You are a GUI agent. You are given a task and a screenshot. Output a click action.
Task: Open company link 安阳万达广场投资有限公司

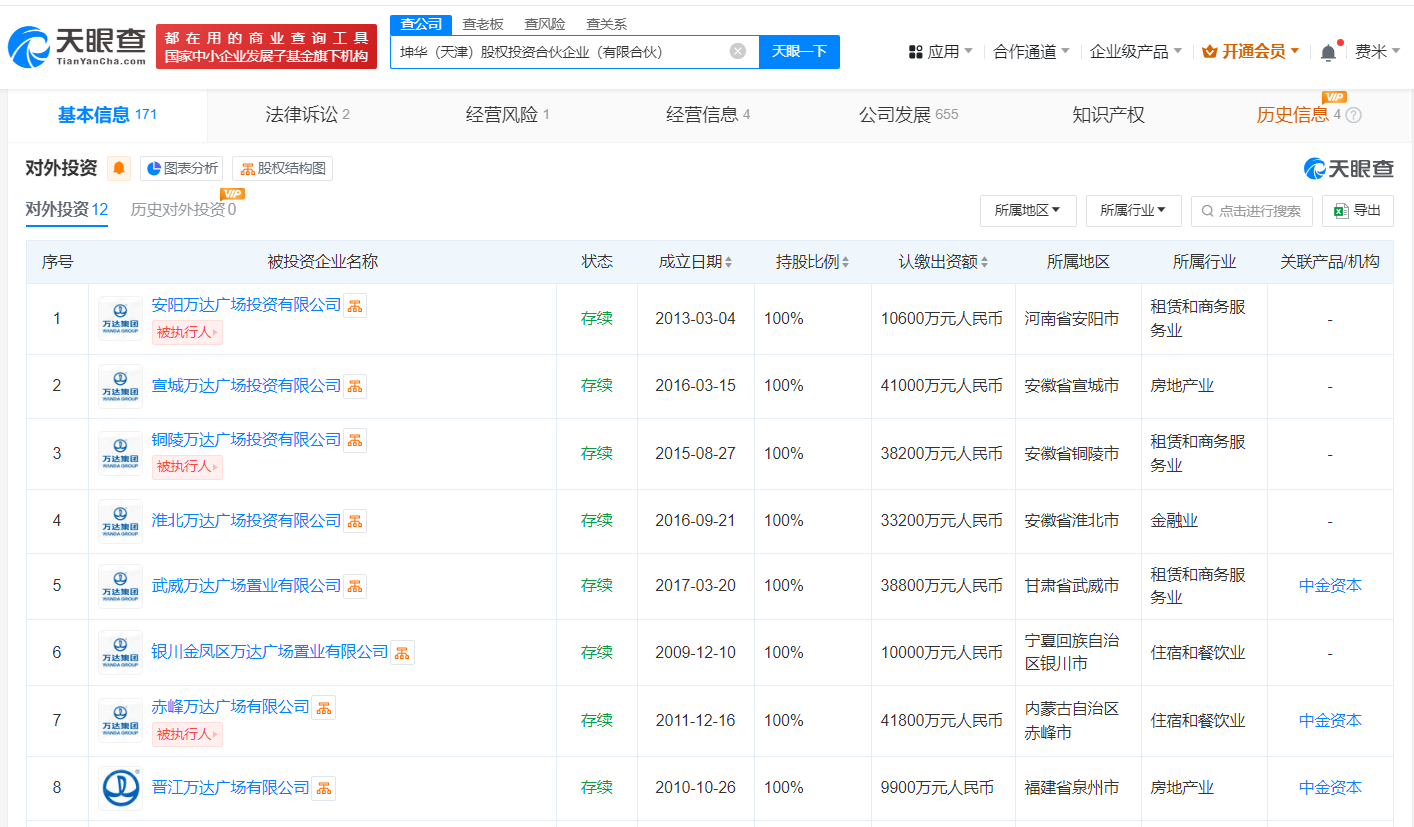point(246,305)
